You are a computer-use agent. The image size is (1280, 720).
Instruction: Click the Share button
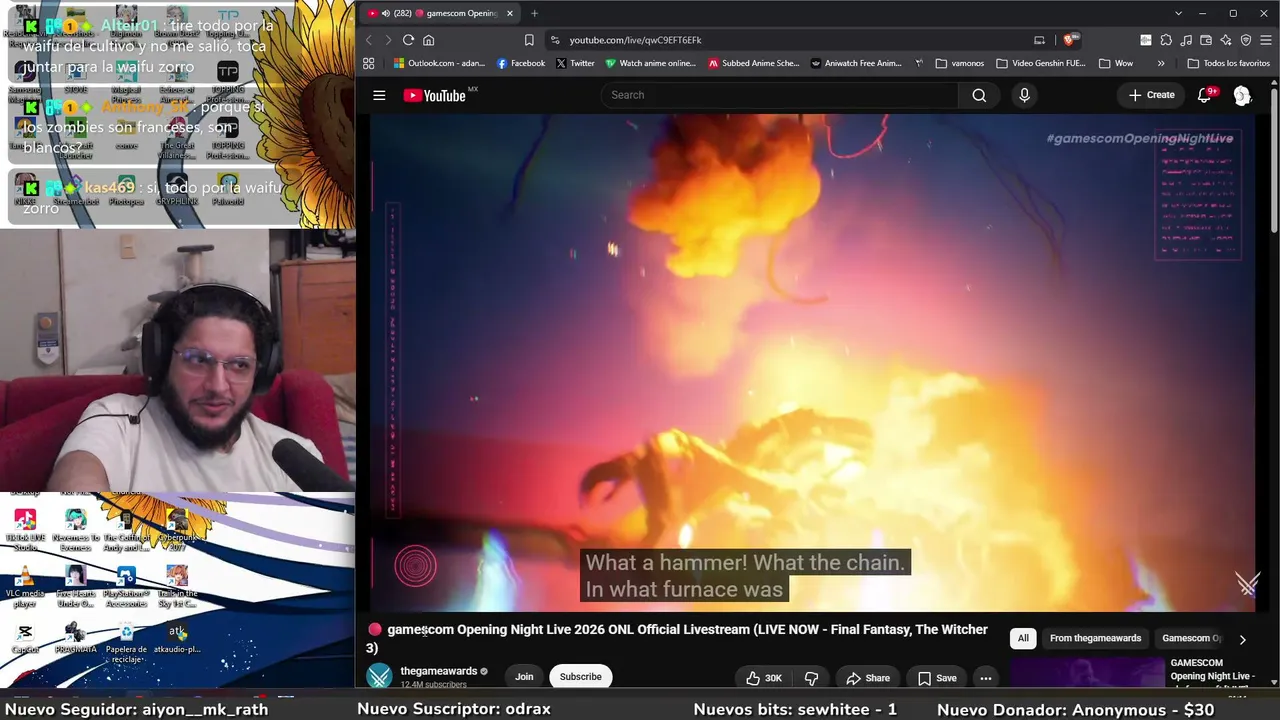coord(867,678)
